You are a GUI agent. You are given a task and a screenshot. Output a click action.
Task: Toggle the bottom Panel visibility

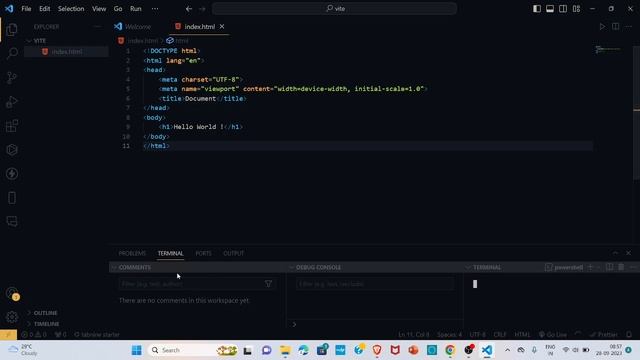(550, 9)
